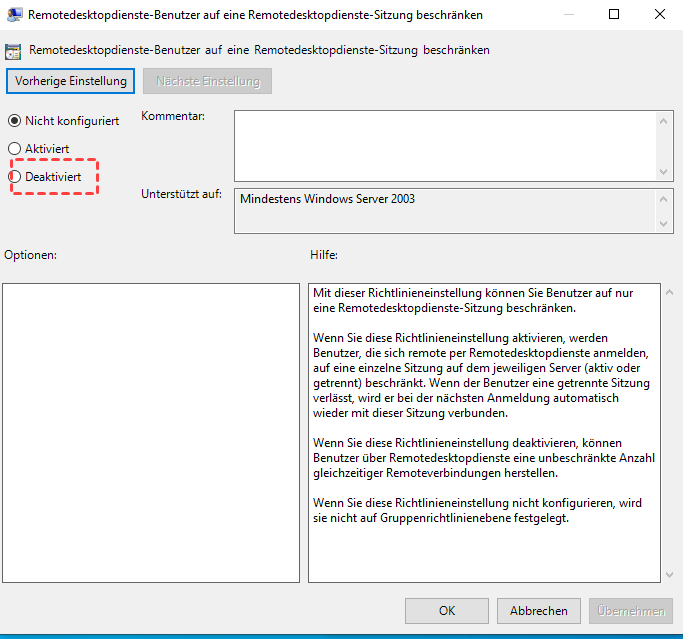Minimize the policy settings window
This screenshot has height=639, width=683.
click(x=569, y=15)
